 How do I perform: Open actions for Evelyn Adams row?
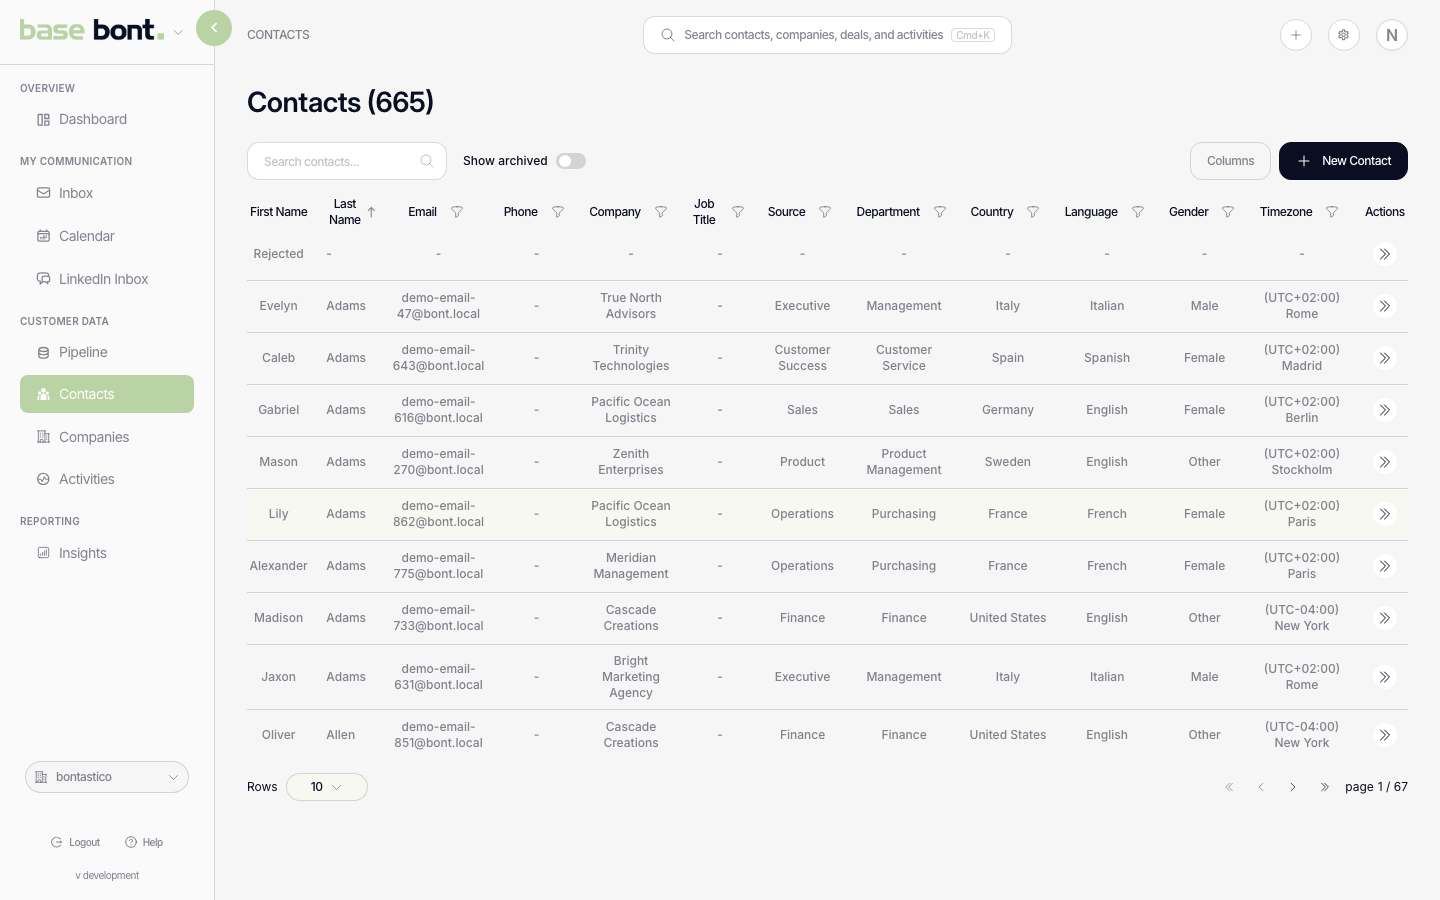pyautogui.click(x=1385, y=306)
